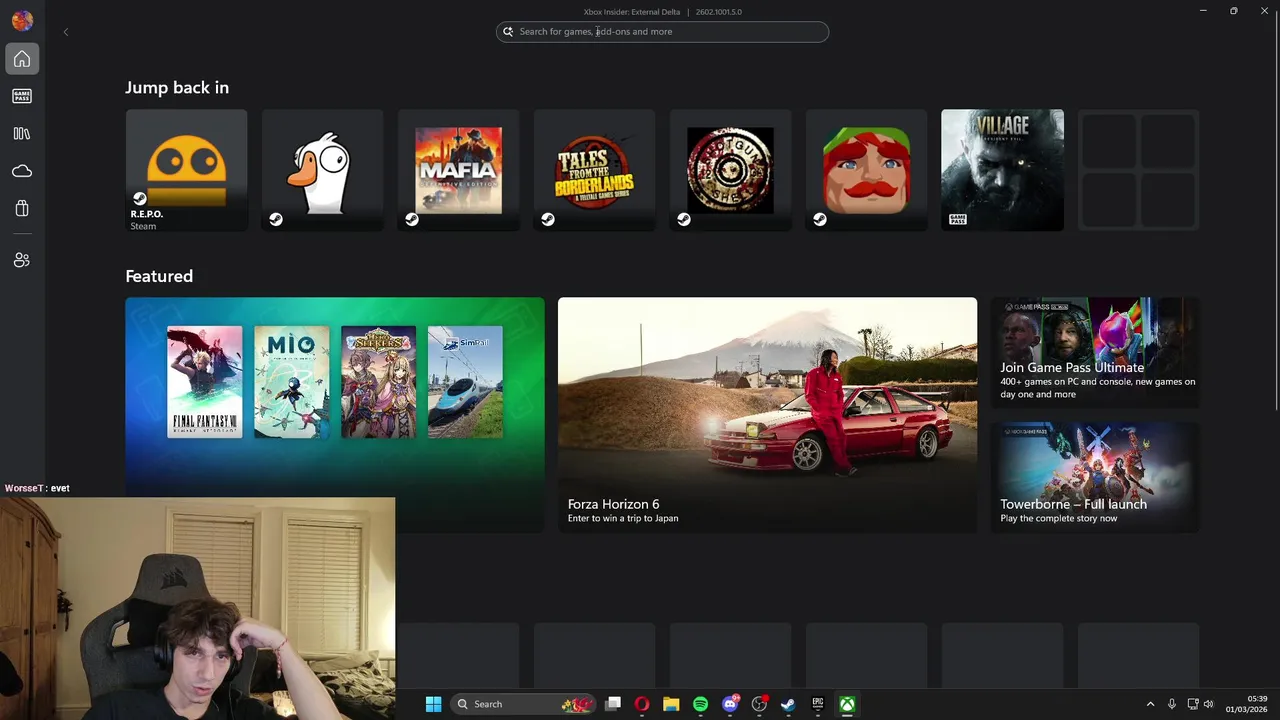This screenshot has height=720, width=1280.
Task: Click the Xbox Insider External Delta label
Action: [x=632, y=12]
